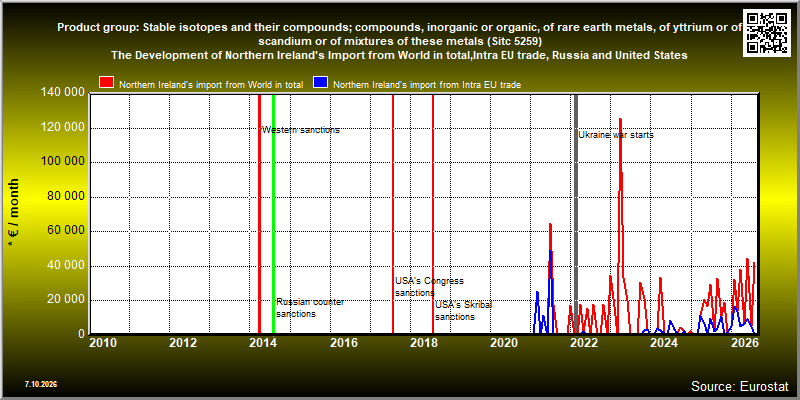Click the 2014 x-axis label
This screenshot has width=800, height=400.
[x=263, y=342]
